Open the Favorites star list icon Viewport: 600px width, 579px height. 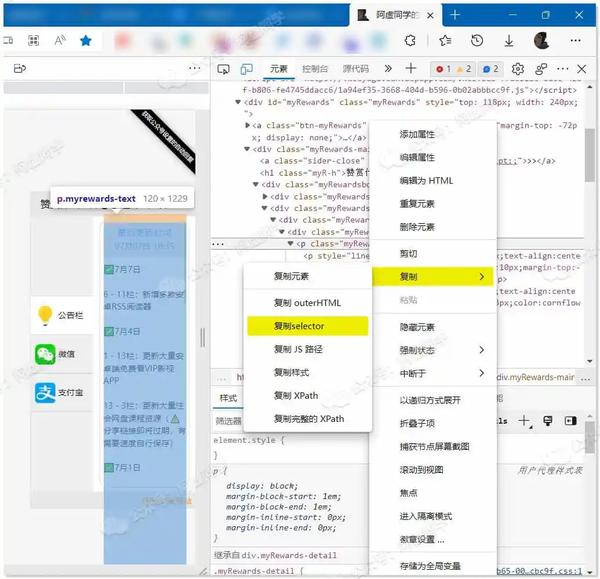(x=445, y=40)
